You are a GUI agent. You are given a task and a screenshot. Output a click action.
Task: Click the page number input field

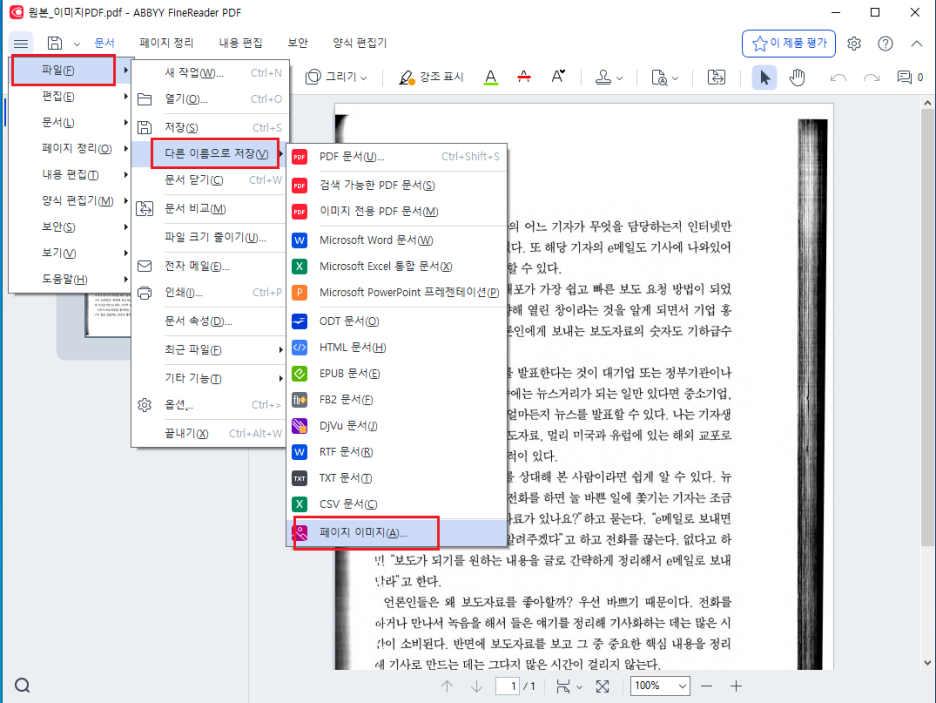pos(507,686)
